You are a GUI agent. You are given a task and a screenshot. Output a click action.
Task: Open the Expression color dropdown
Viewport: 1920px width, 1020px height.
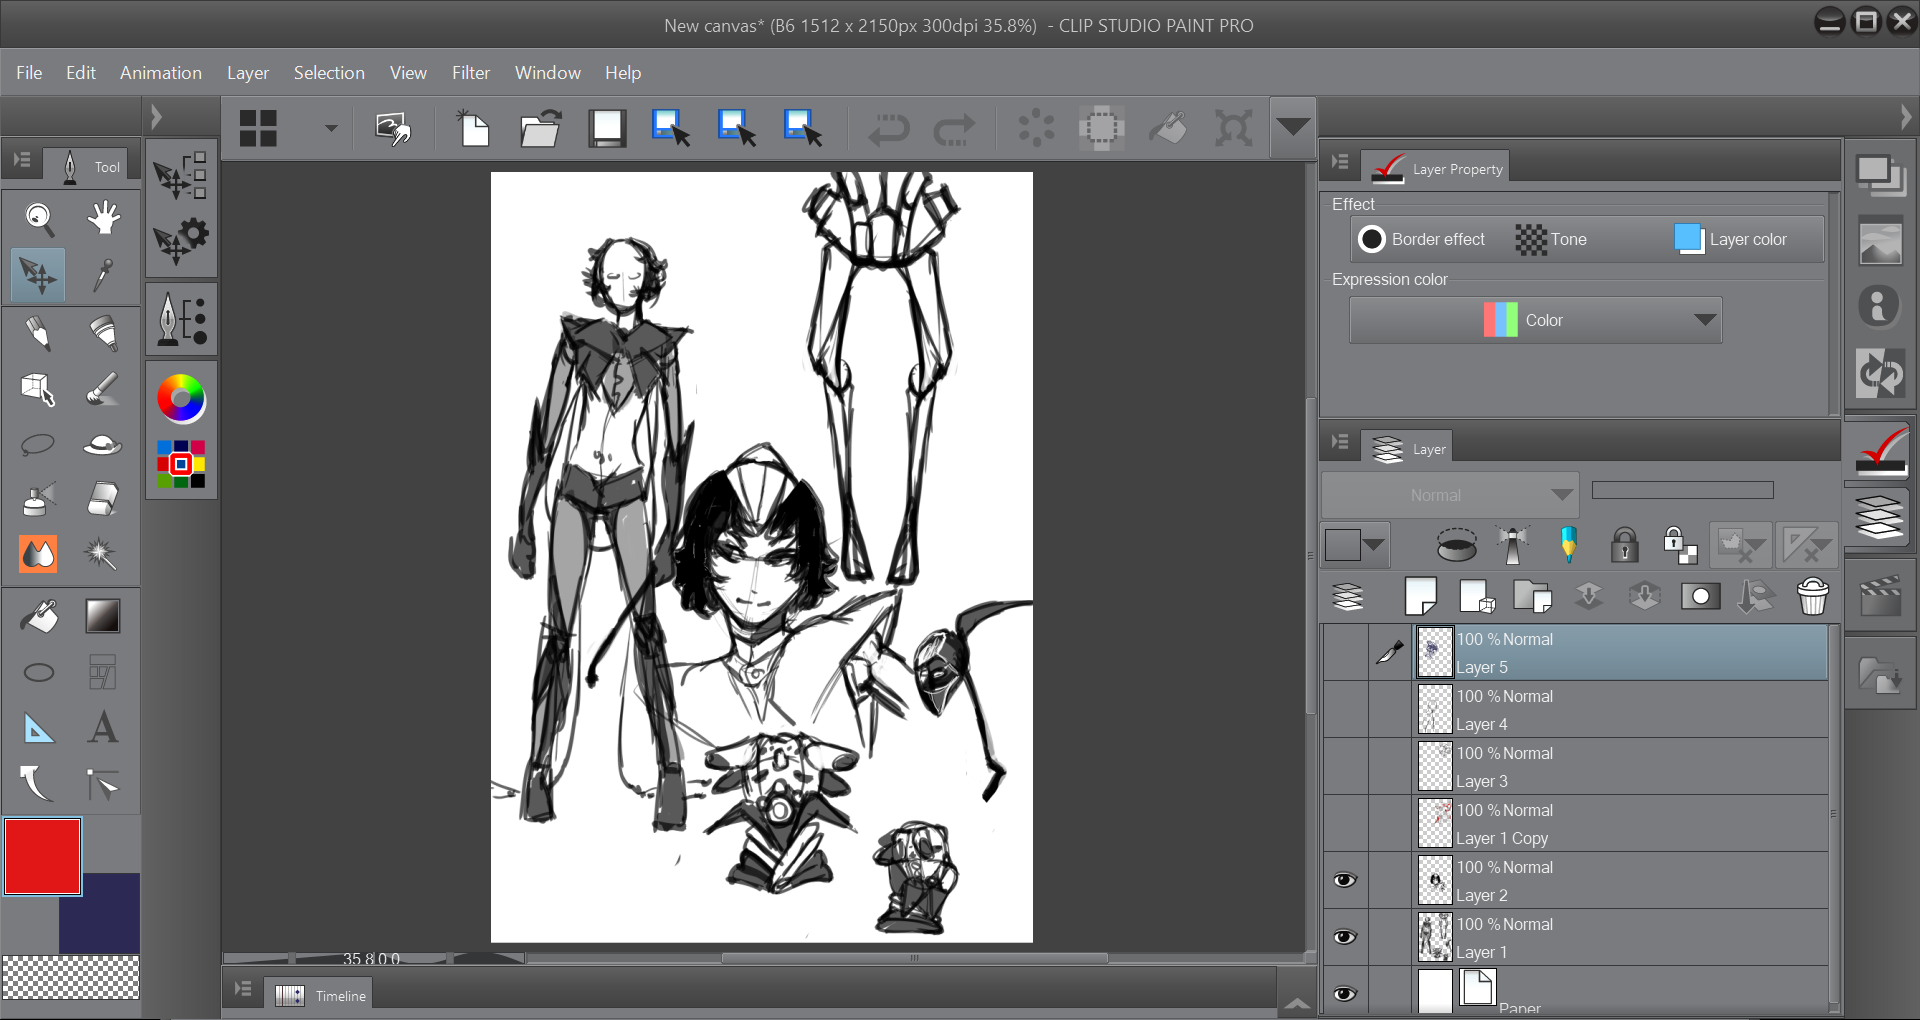(x=1535, y=320)
